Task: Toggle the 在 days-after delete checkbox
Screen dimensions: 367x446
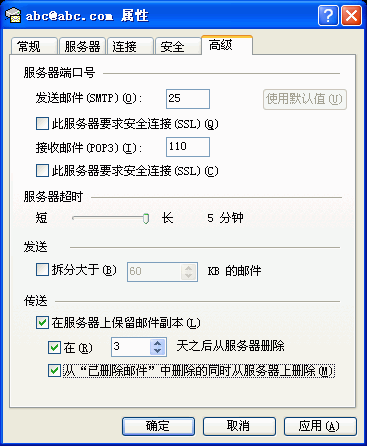Action: (x=54, y=347)
